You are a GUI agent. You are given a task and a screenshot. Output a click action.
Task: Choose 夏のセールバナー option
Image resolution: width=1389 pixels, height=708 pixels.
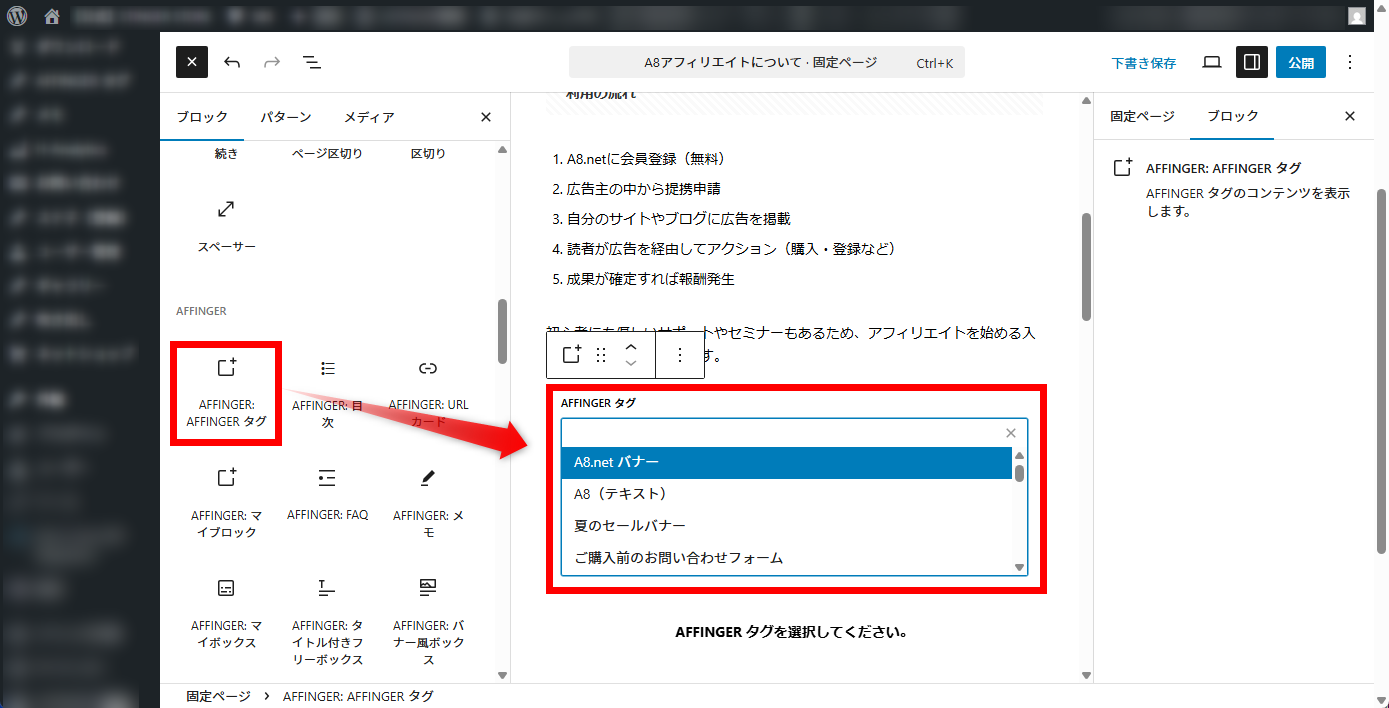pyautogui.click(x=787, y=526)
